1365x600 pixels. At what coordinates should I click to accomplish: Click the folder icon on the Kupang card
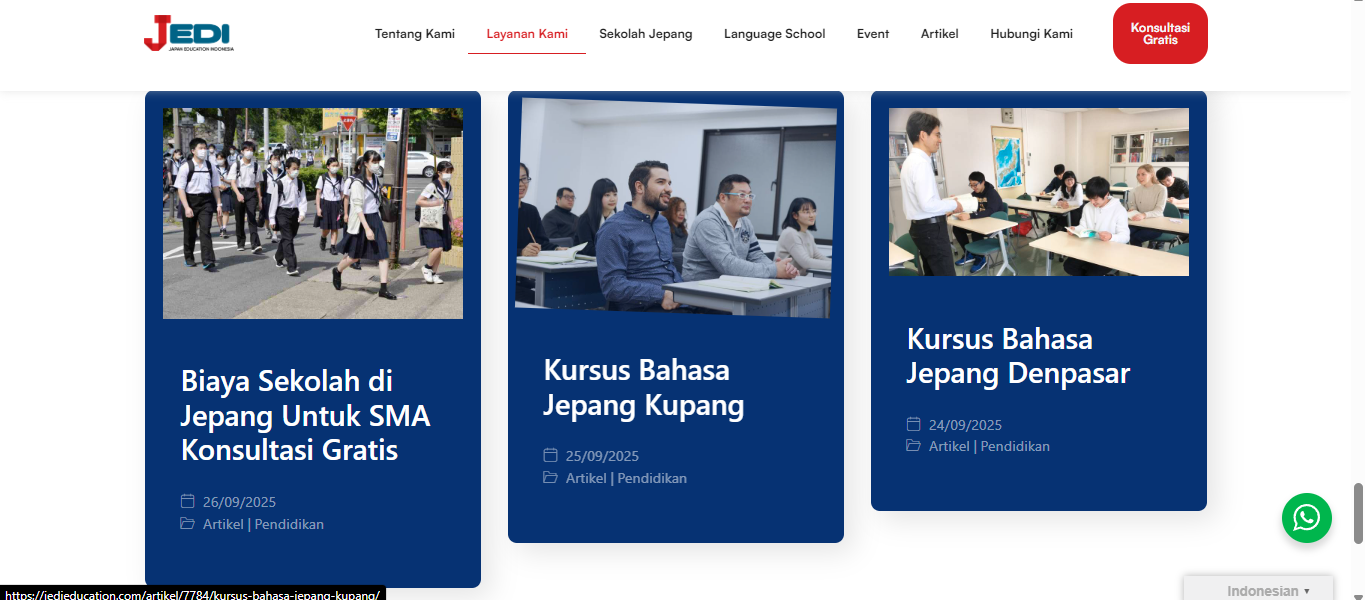tap(549, 478)
